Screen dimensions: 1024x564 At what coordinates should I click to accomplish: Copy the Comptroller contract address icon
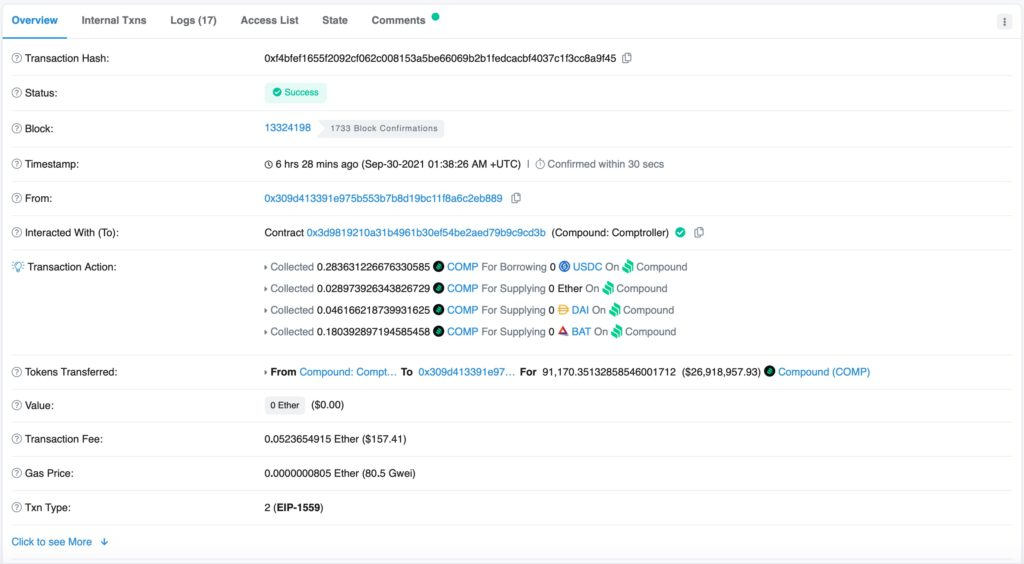(699, 232)
